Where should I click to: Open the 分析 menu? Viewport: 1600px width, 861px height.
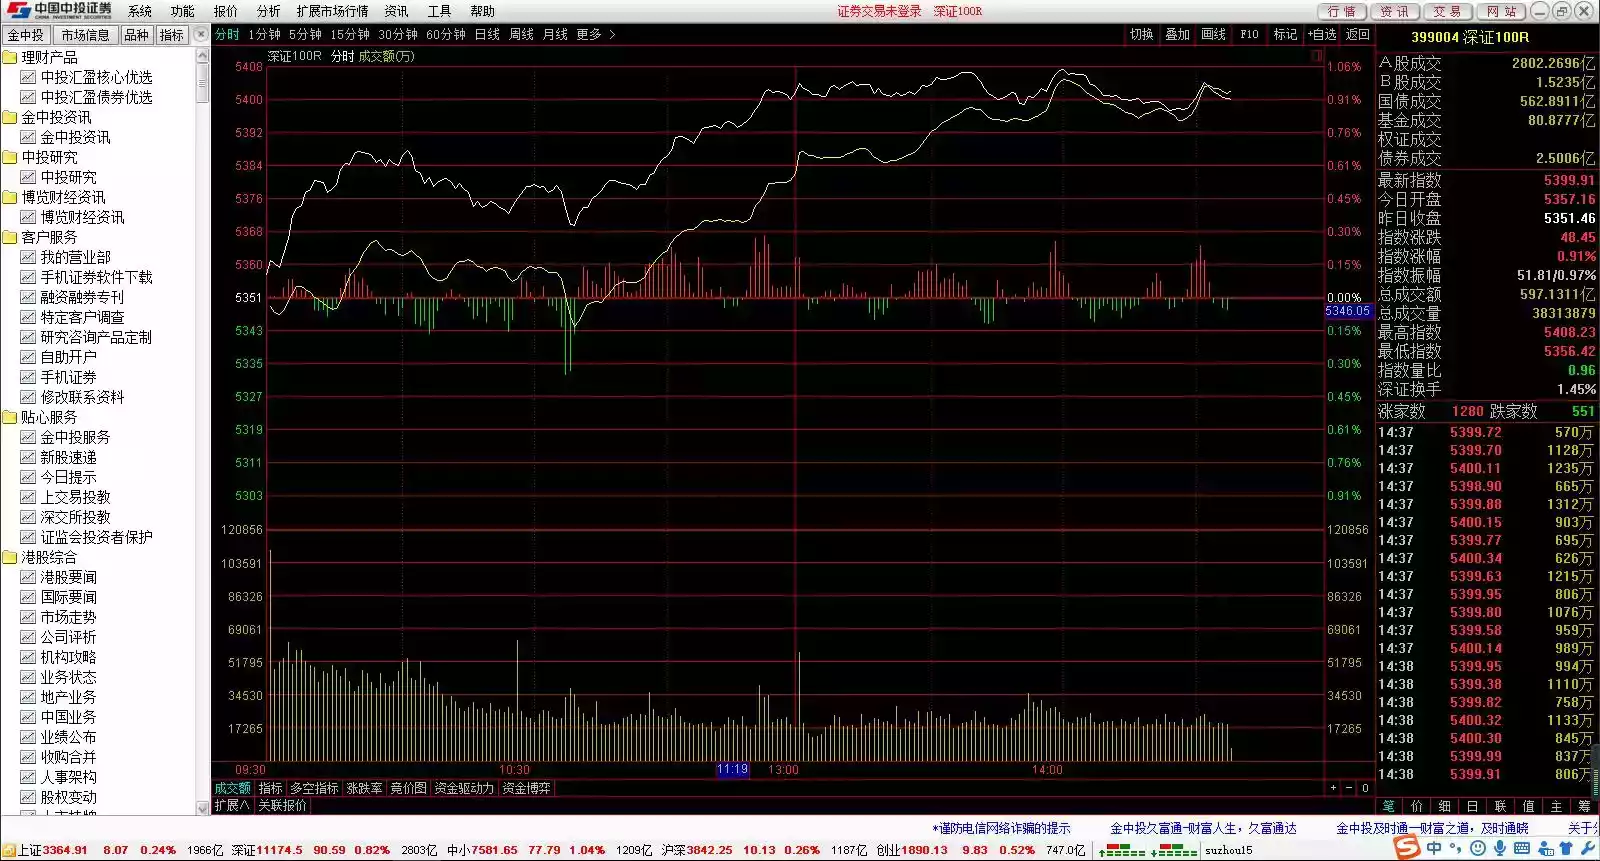(268, 12)
